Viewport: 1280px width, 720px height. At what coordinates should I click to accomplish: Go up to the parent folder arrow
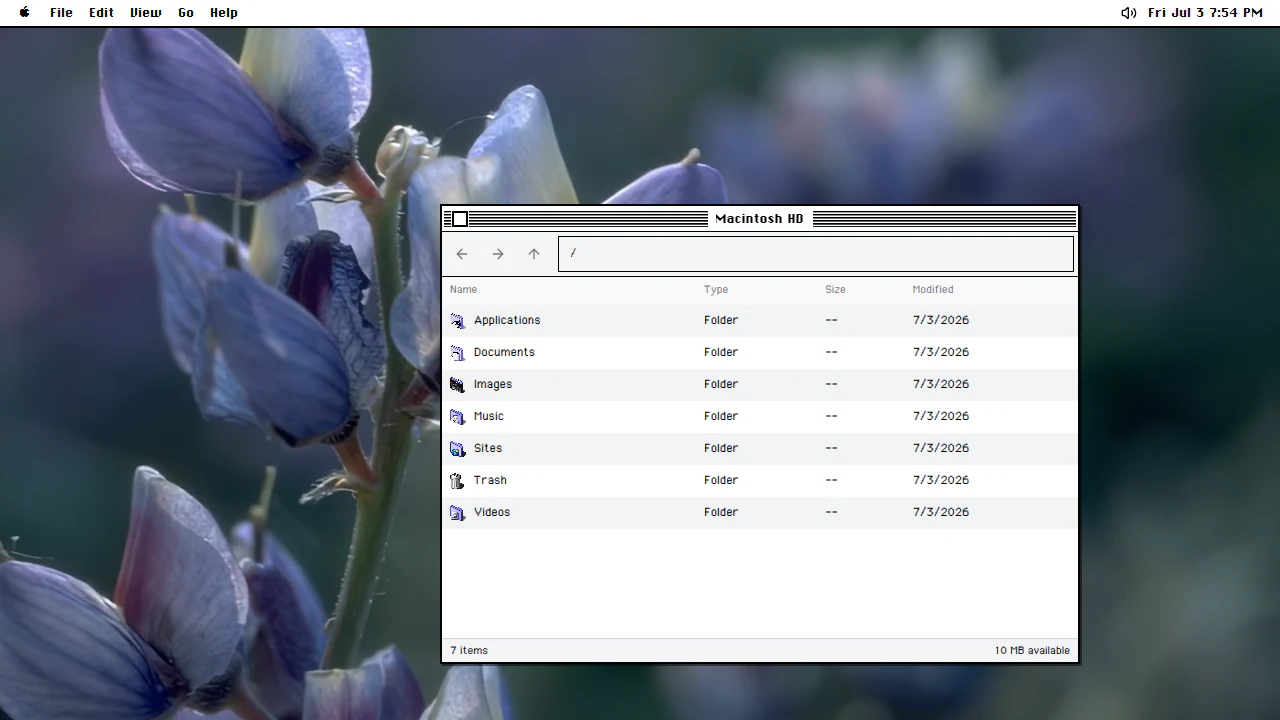click(534, 254)
